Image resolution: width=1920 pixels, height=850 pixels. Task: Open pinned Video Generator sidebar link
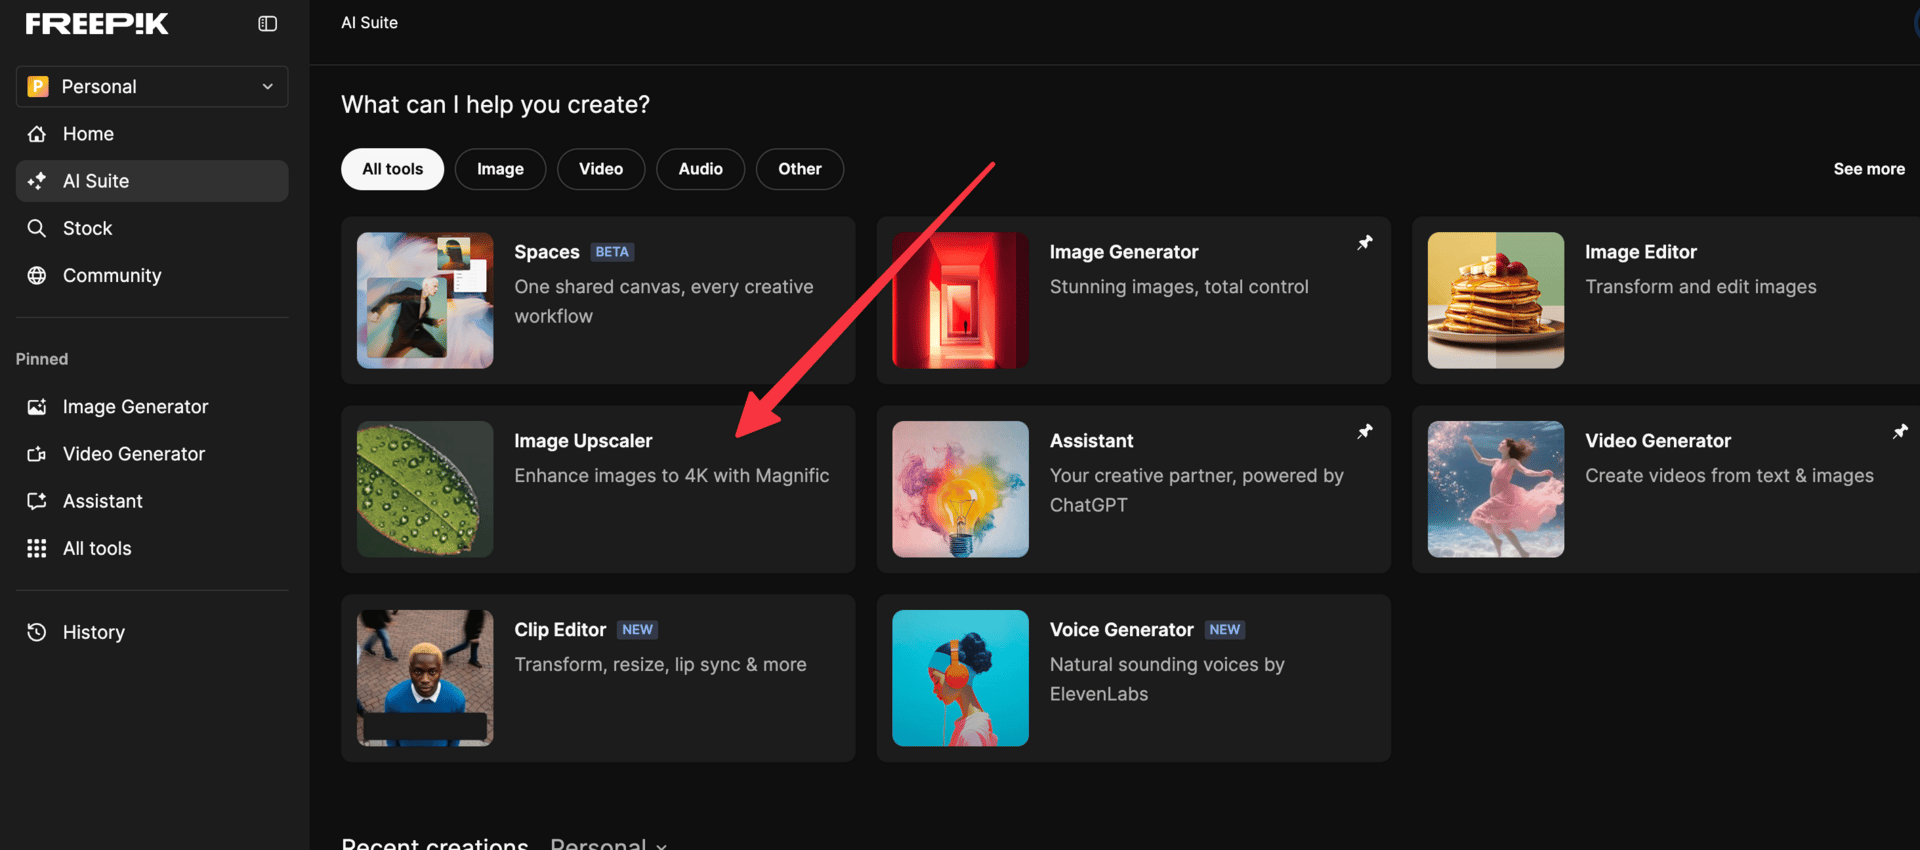pos(152,454)
